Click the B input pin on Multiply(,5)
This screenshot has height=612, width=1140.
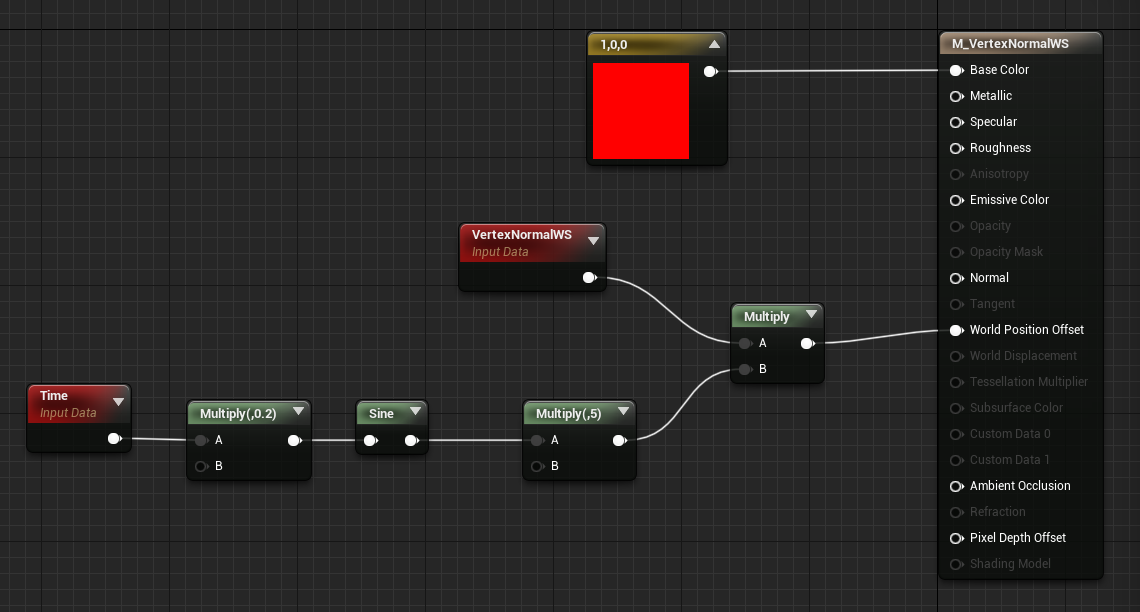point(537,466)
